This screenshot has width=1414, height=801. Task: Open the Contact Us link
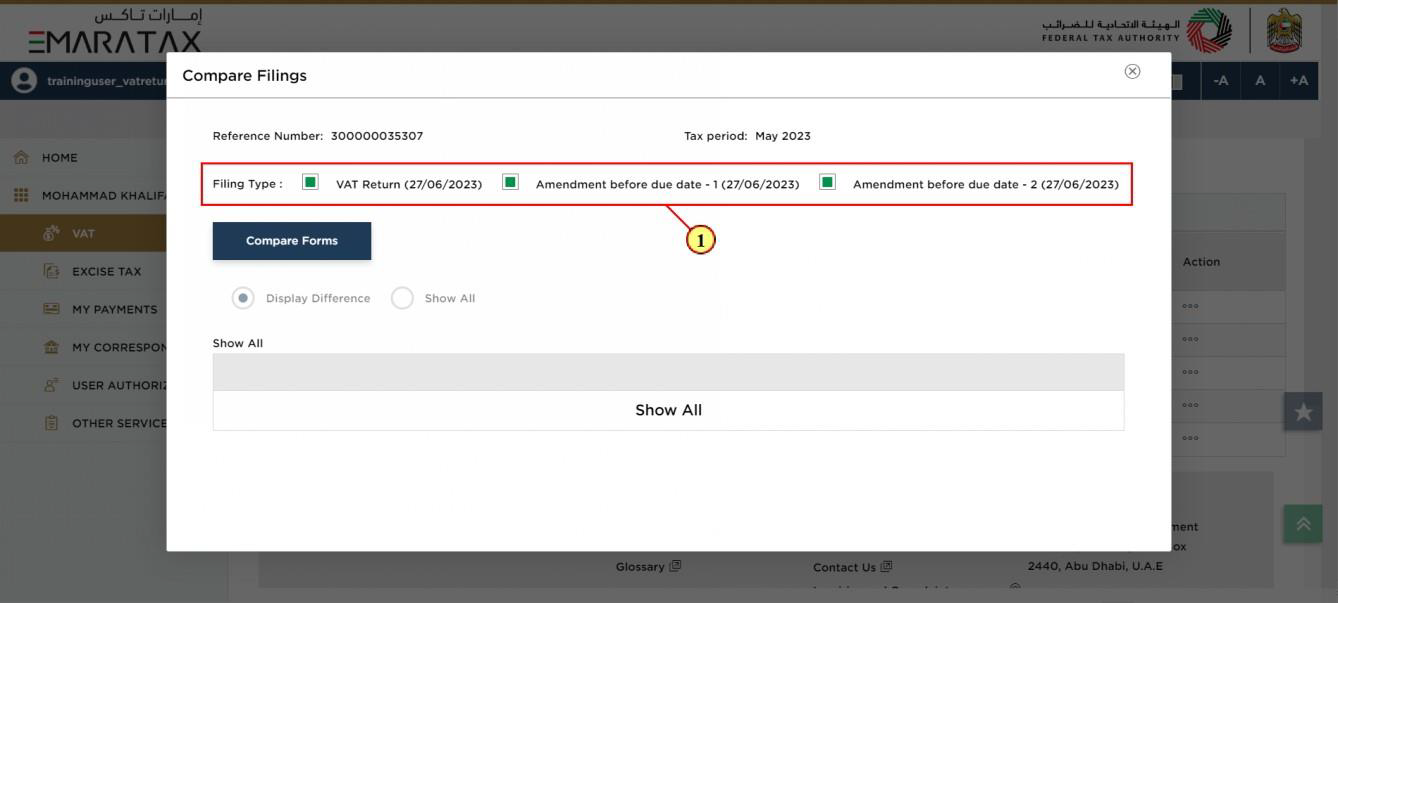tap(844, 567)
